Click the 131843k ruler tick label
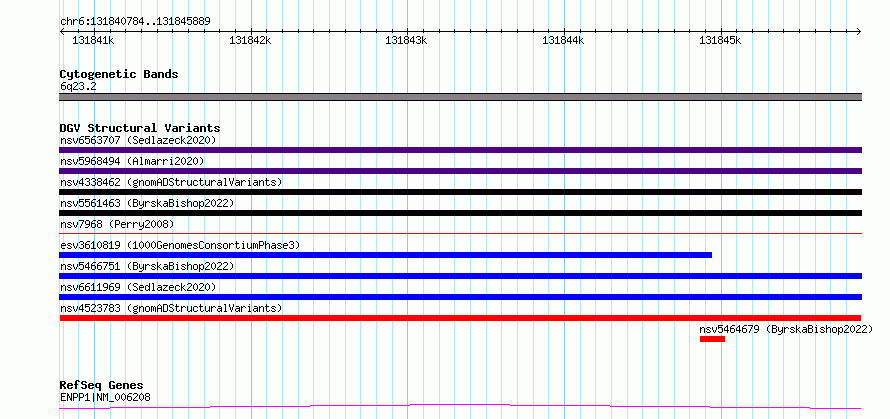This screenshot has height=419, width=890. 406,41
